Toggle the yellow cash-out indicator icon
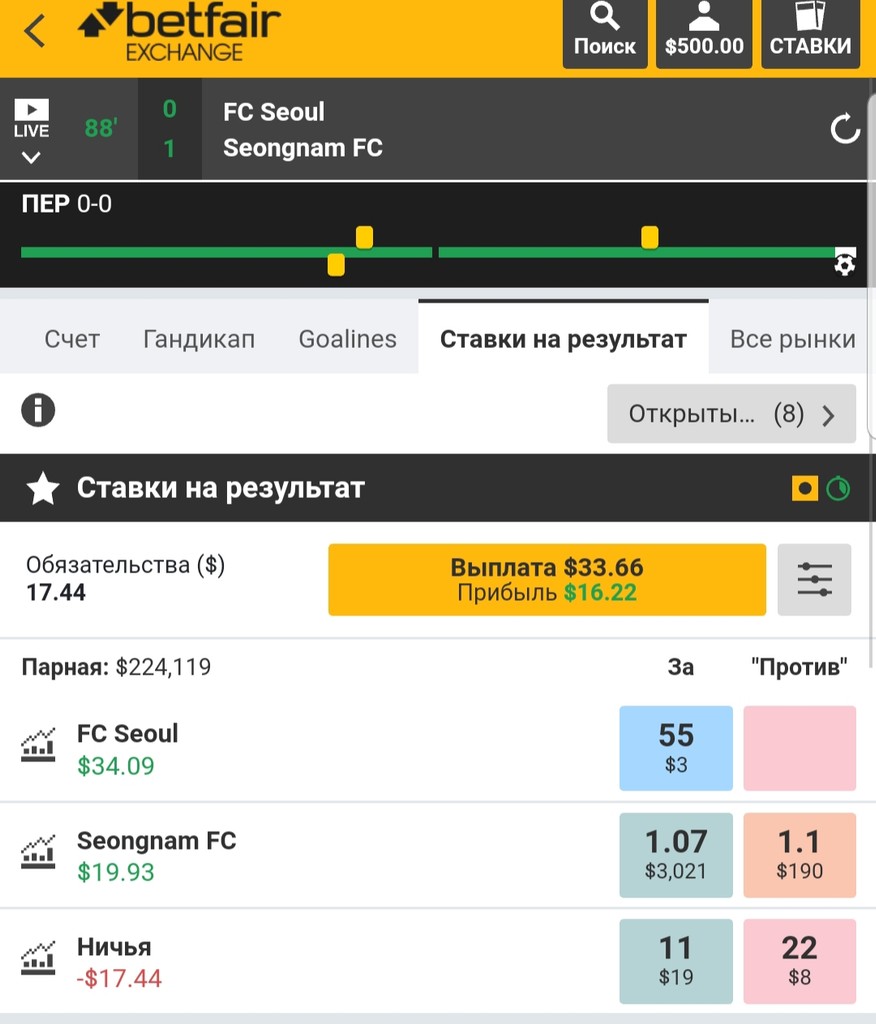 (x=805, y=488)
